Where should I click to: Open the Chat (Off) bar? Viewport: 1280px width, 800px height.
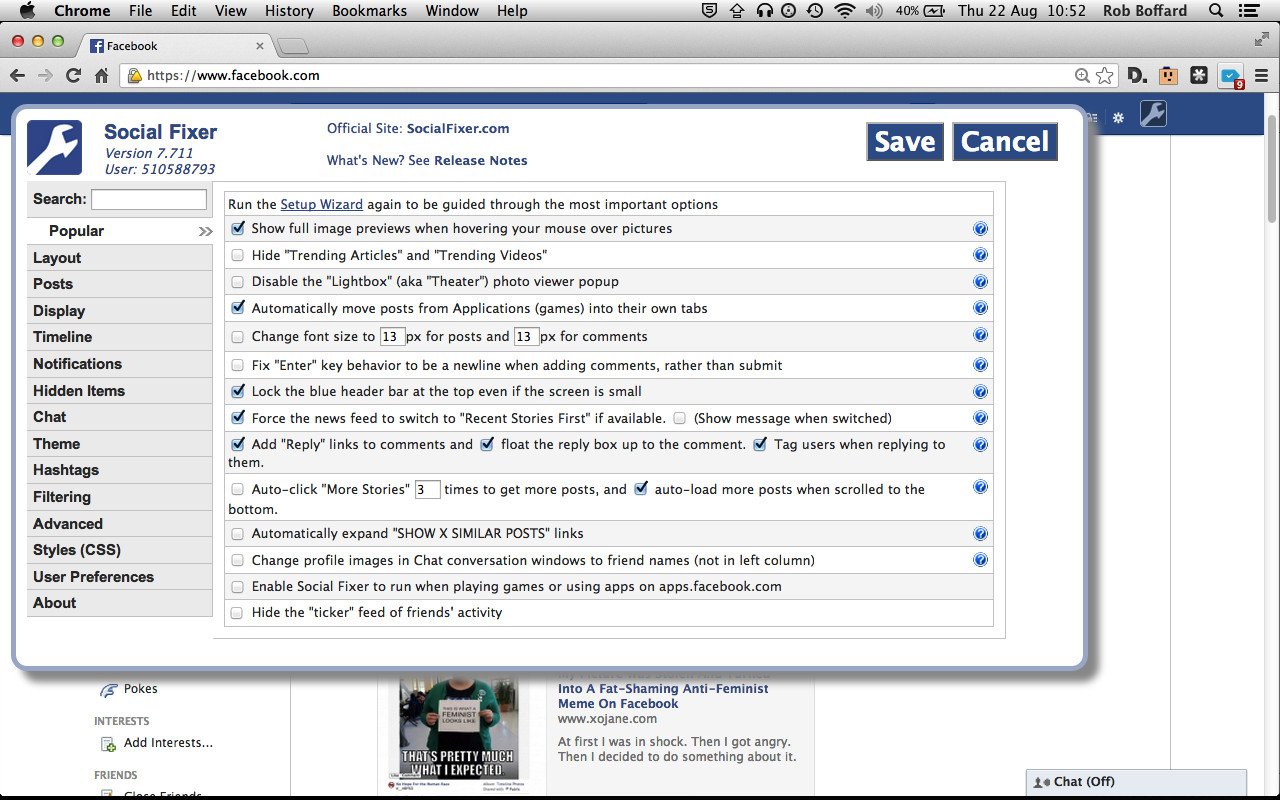click(x=1137, y=782)
